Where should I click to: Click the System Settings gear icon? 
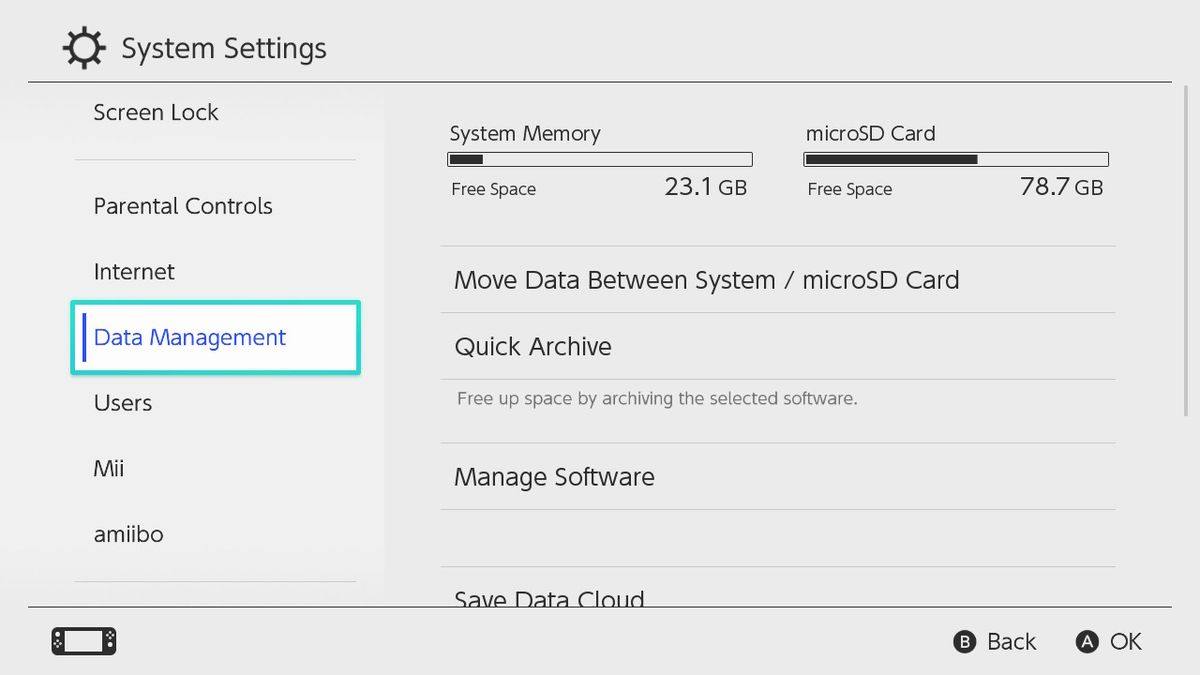[83, 49]
